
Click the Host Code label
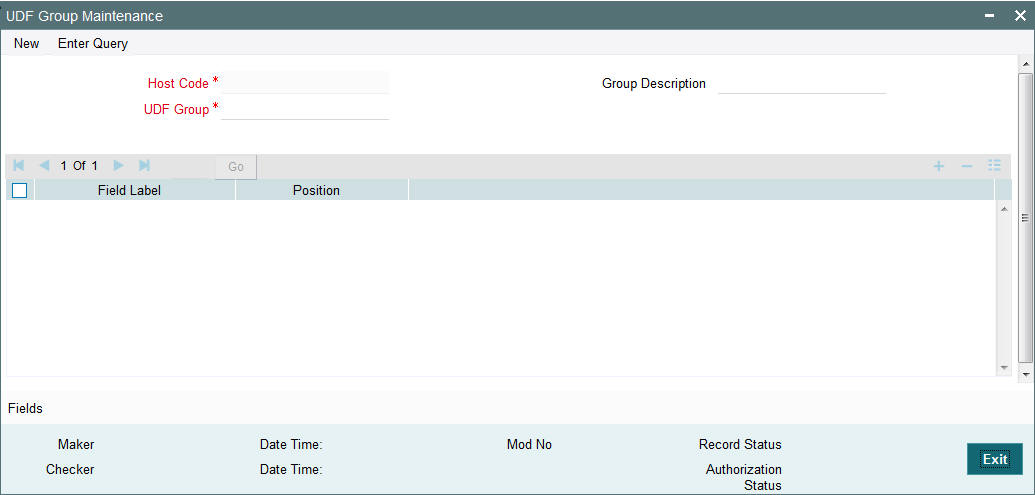click(178, 83)
